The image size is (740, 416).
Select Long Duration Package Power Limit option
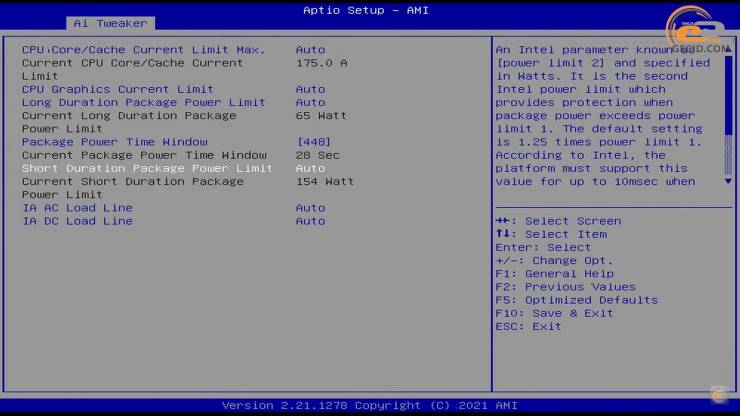click(143, 102)
